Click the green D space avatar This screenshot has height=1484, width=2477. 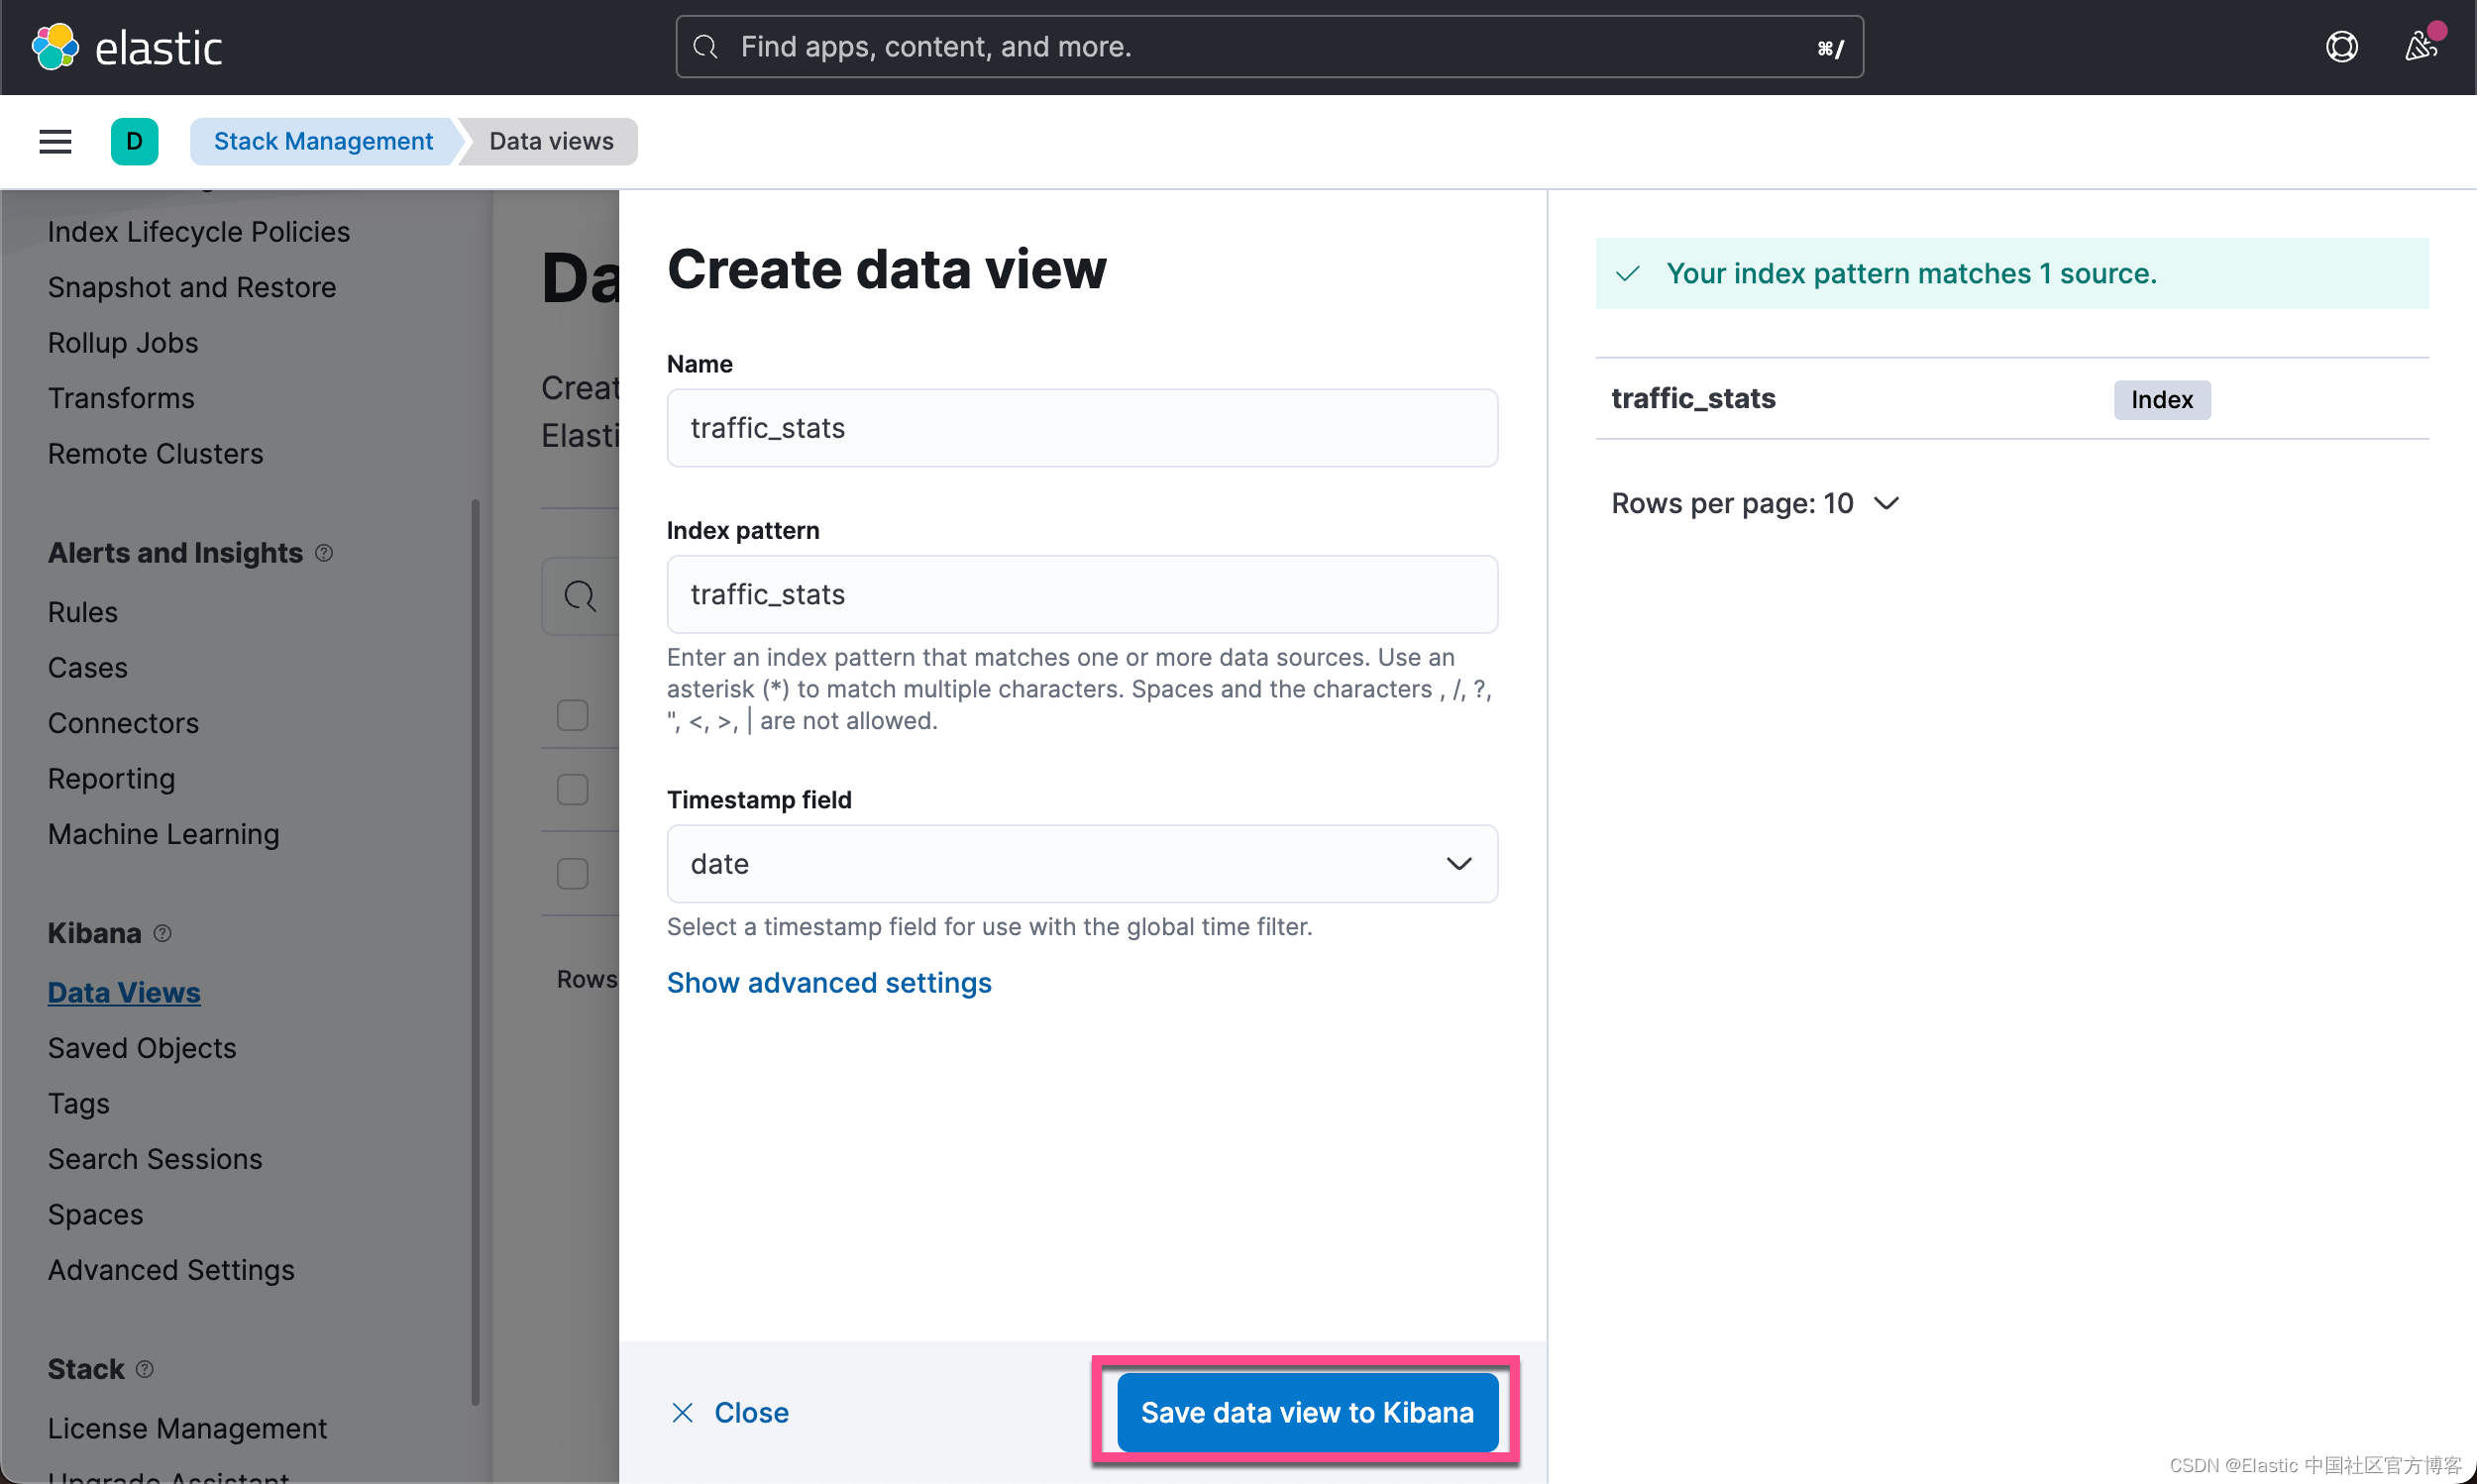coord(135,141)
